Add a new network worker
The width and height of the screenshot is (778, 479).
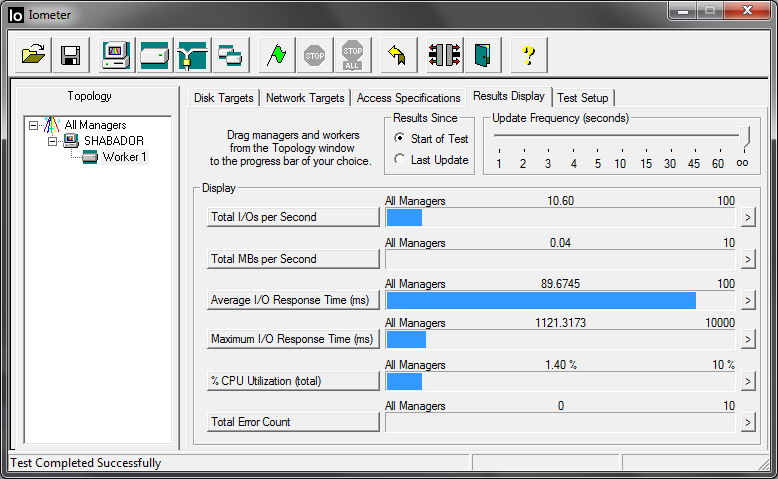pos(193,55)
